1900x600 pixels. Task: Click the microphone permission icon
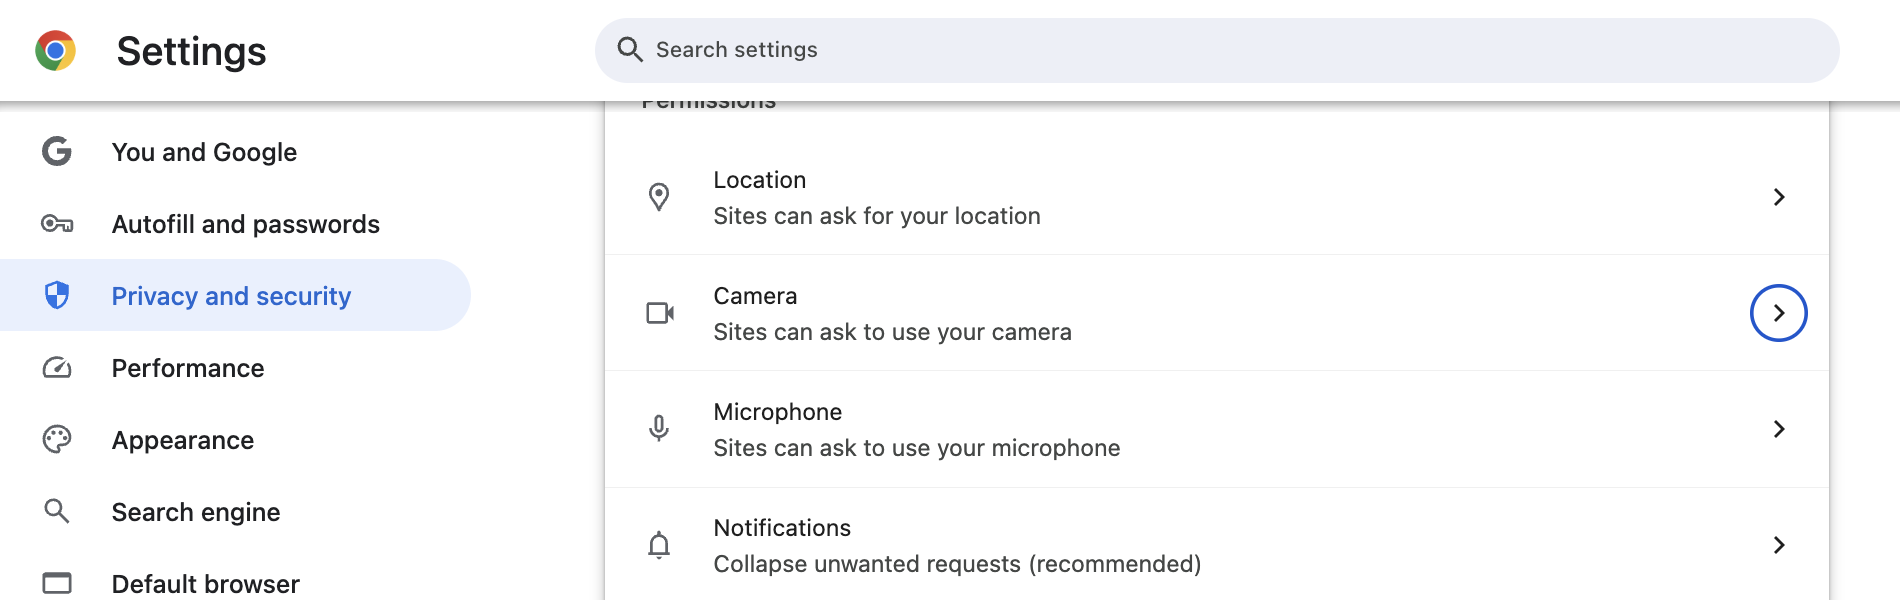(659, 429)
